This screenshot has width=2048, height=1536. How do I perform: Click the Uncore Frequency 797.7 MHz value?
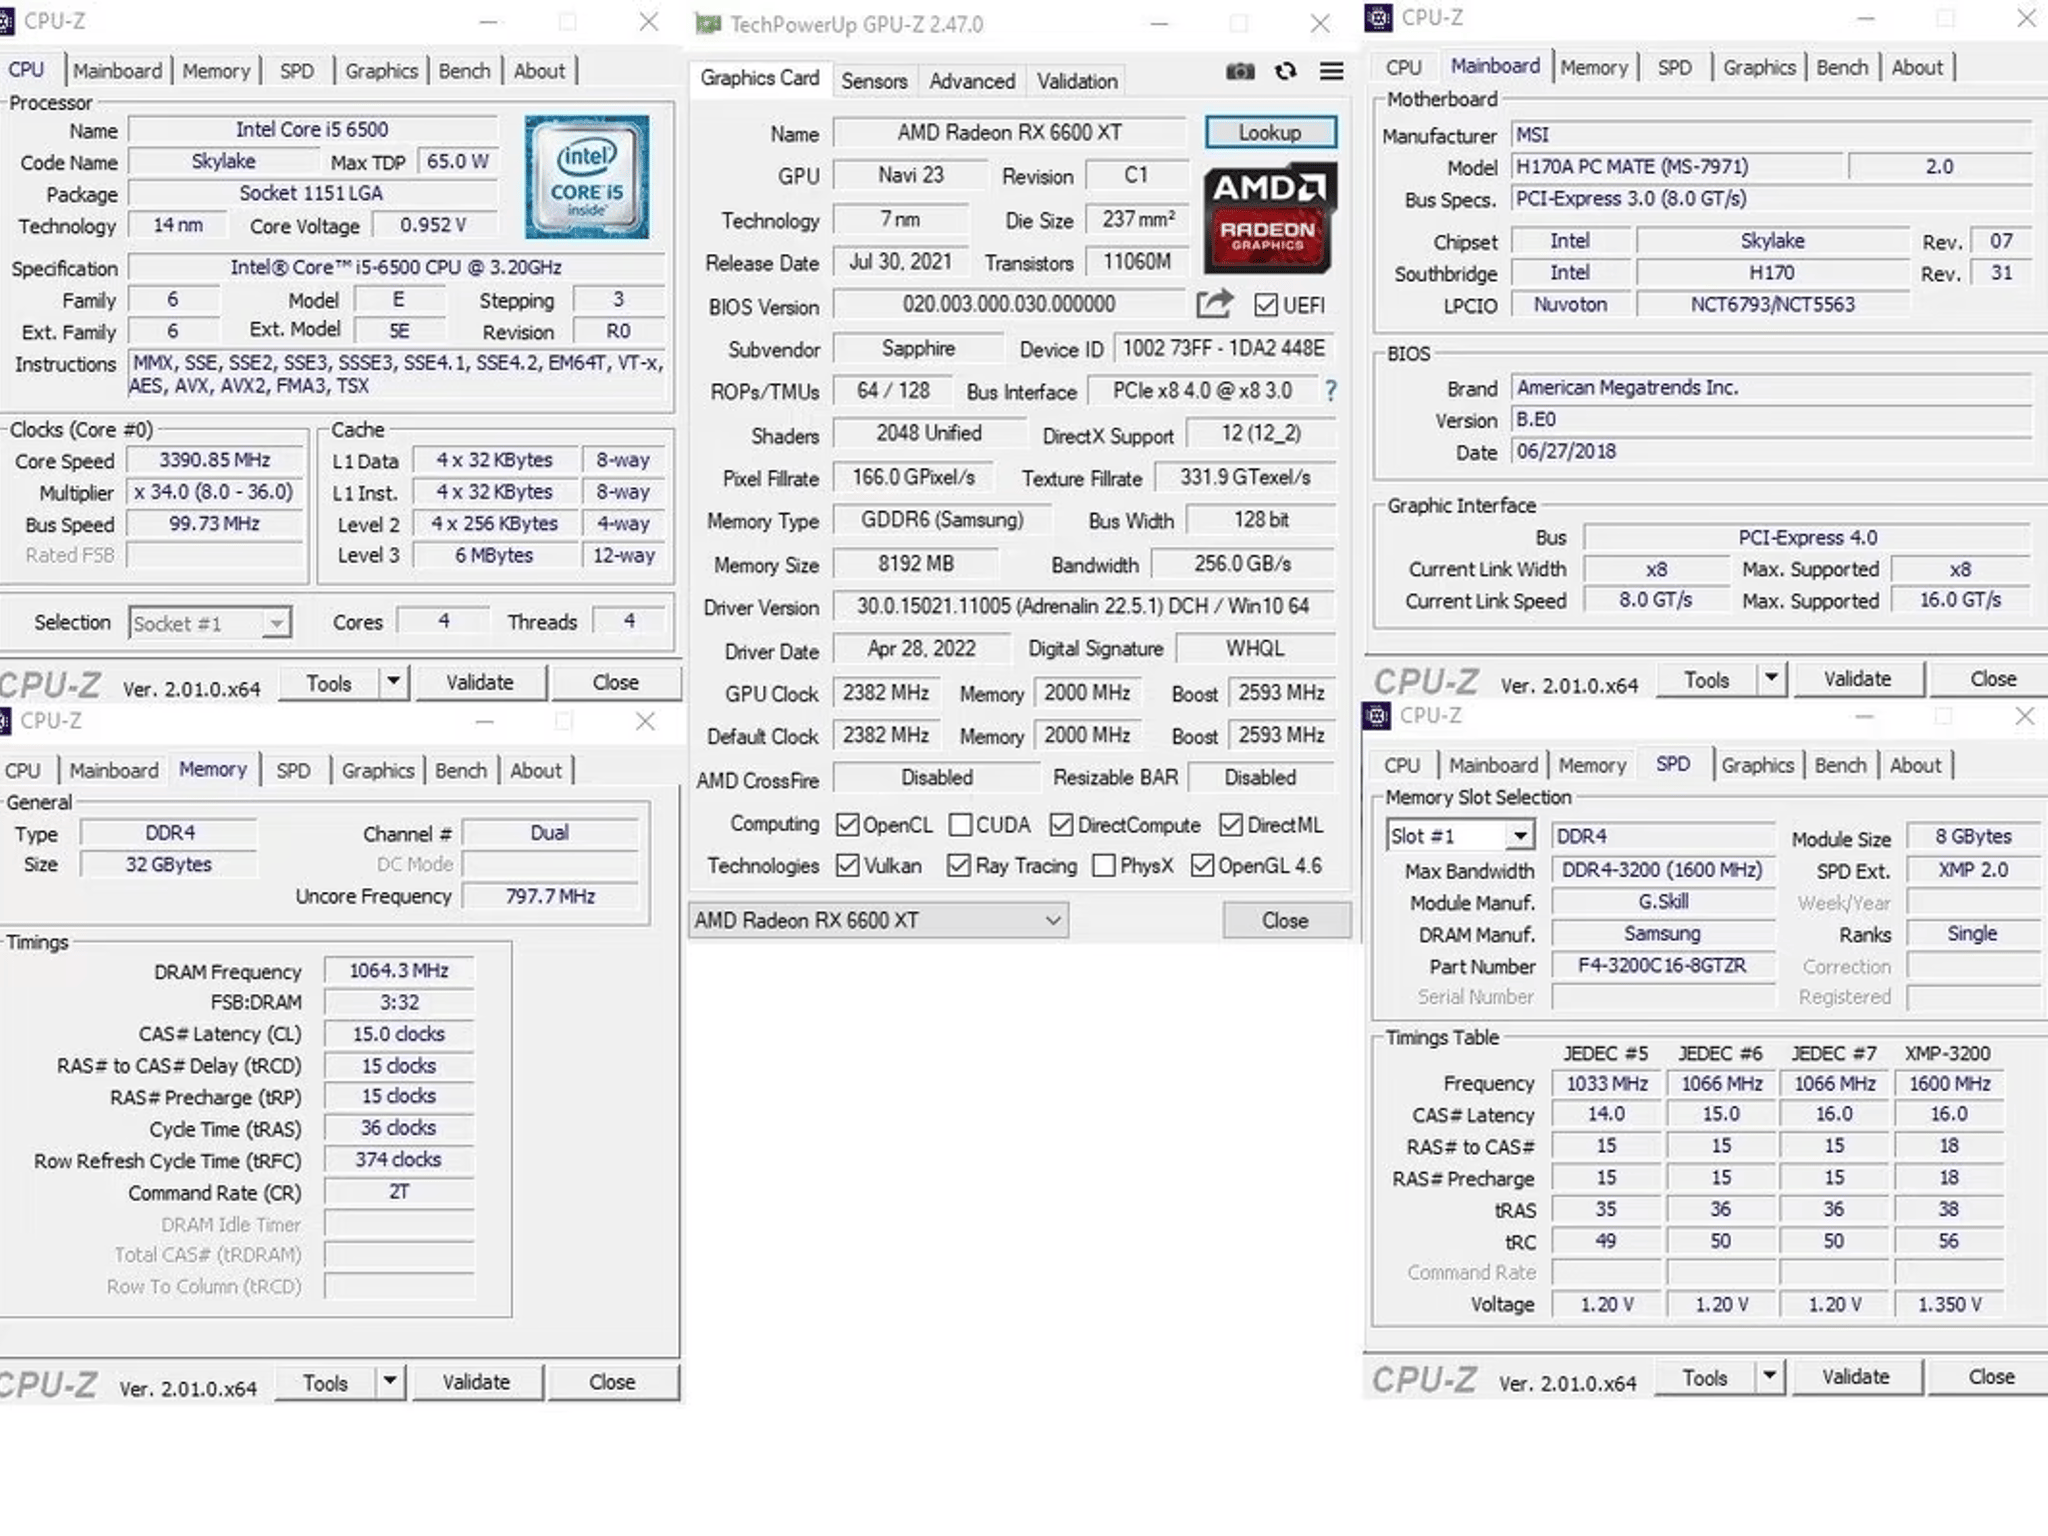[550, 896]
